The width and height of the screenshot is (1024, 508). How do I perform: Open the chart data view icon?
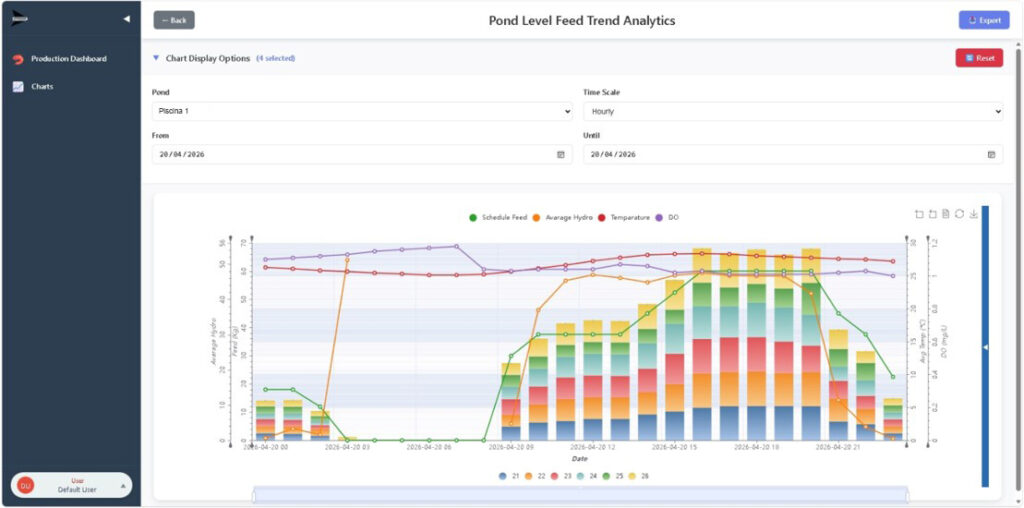(x=946, y=213)
